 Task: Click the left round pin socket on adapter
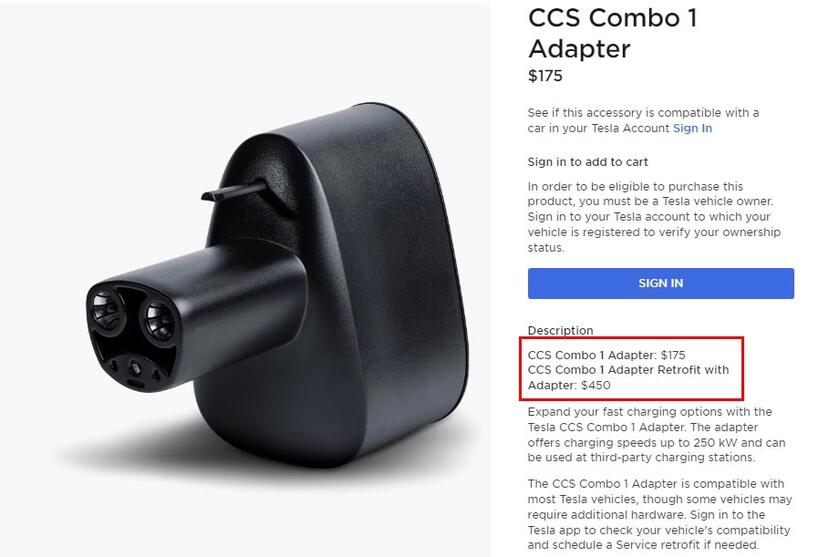click(x=107, y=310)
